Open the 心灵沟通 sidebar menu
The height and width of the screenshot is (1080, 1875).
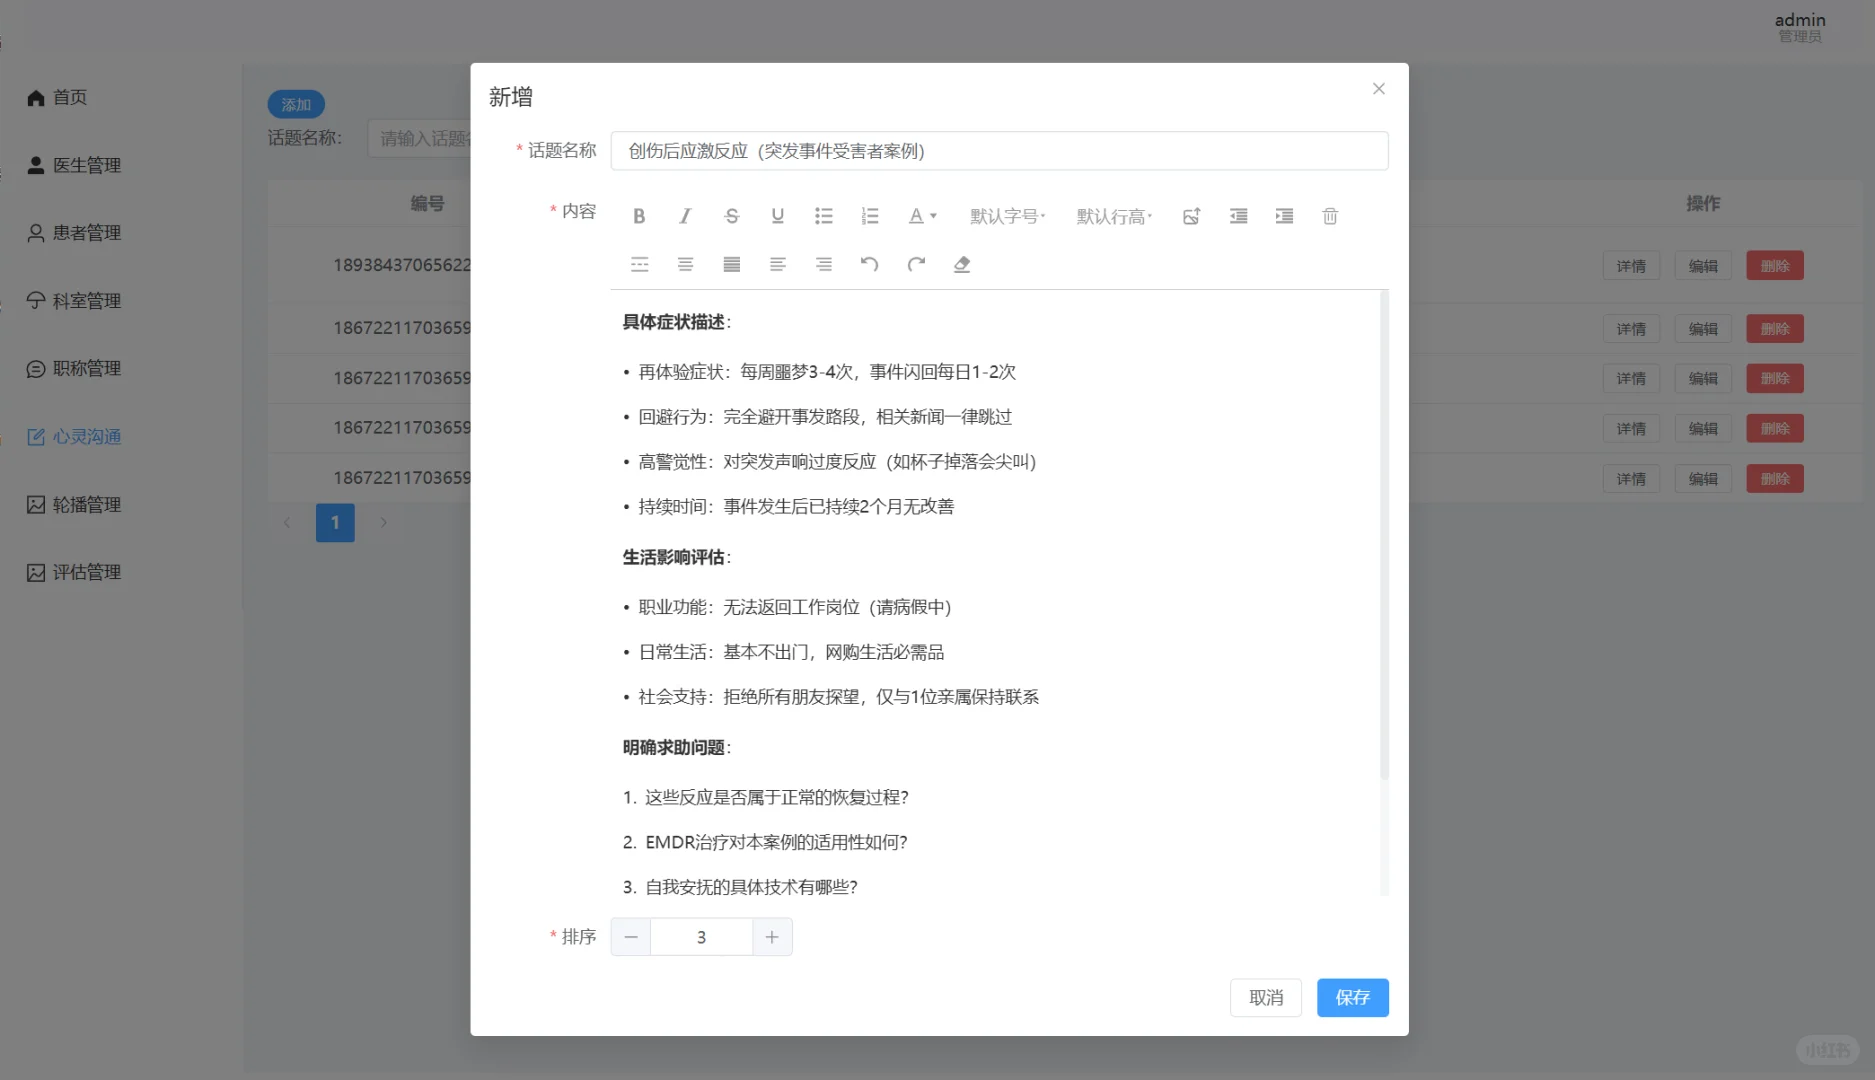pos(88,436)
